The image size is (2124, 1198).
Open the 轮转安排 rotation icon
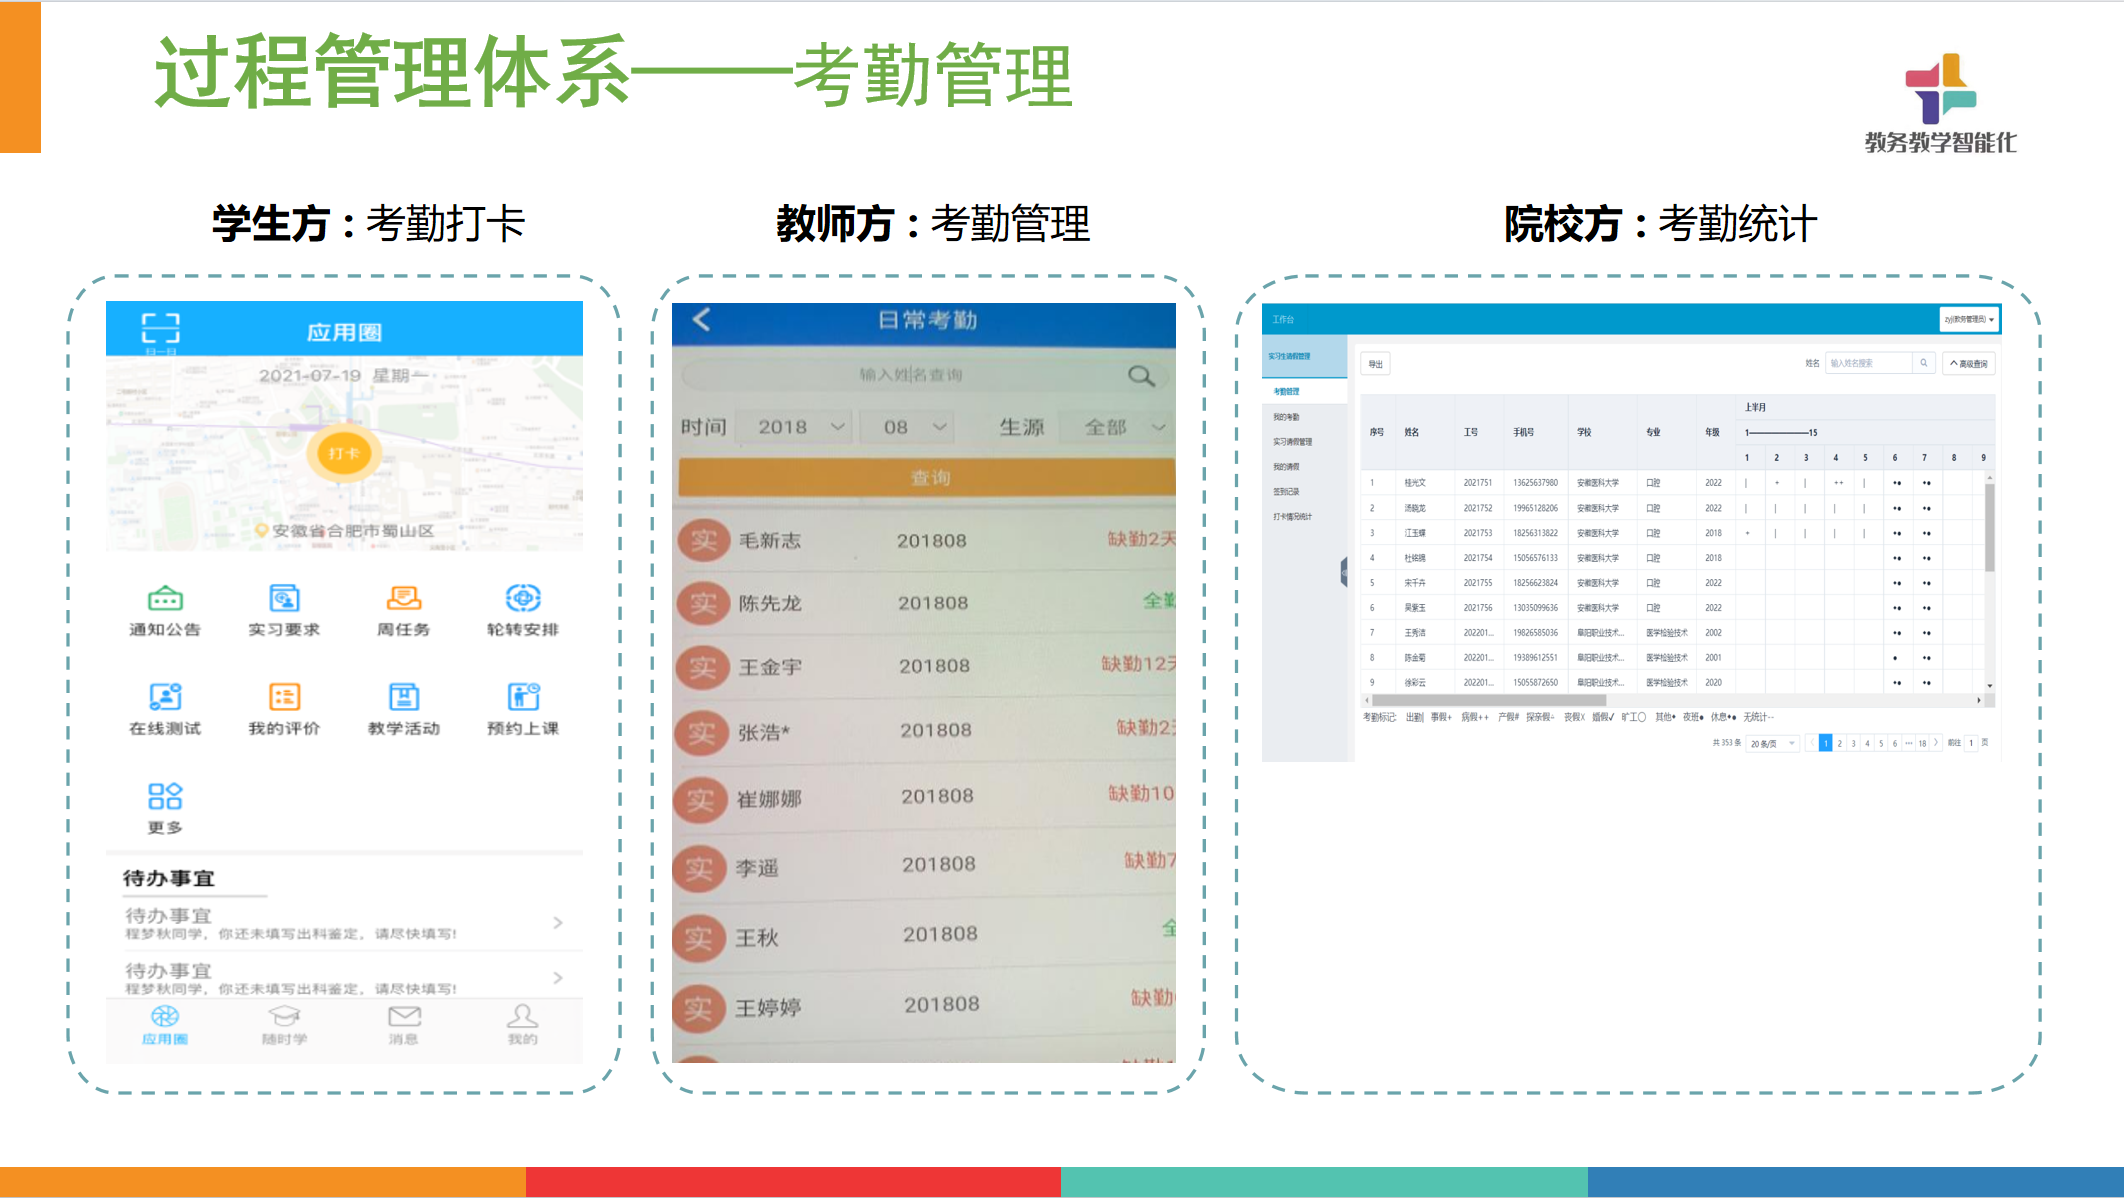522,599
